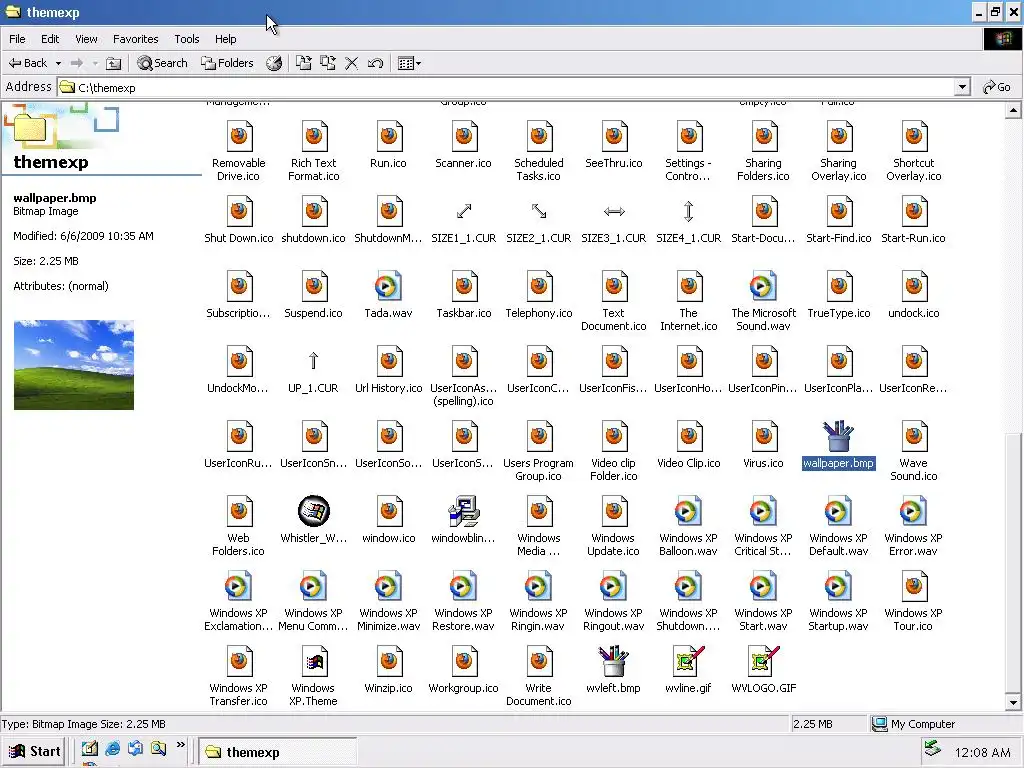Expand Quick Launch overflow chevron
The width and height of the screenshot is (1024, 768).
[x=180, y=745]
